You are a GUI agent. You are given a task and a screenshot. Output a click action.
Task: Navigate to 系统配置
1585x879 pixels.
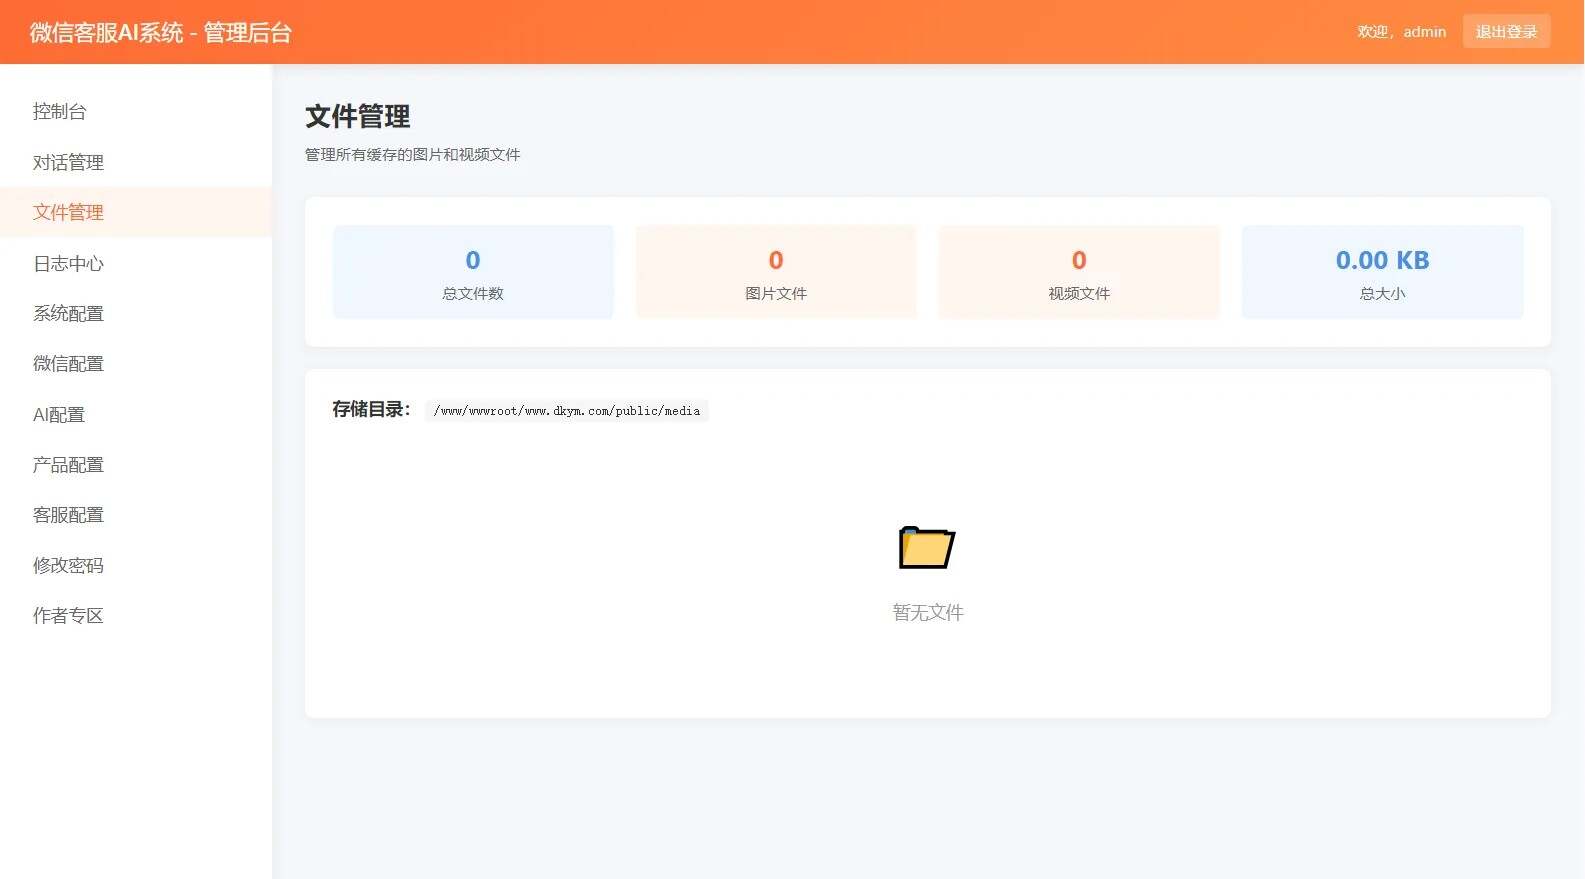(x=68, y=313)
